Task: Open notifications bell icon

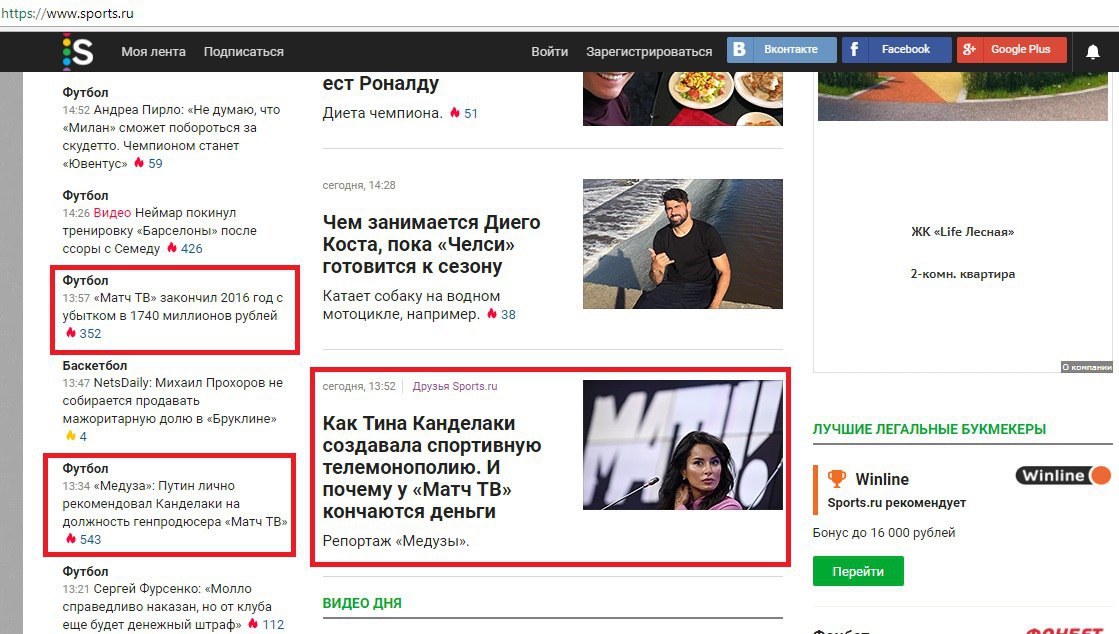Action: tap(1092, 51)
